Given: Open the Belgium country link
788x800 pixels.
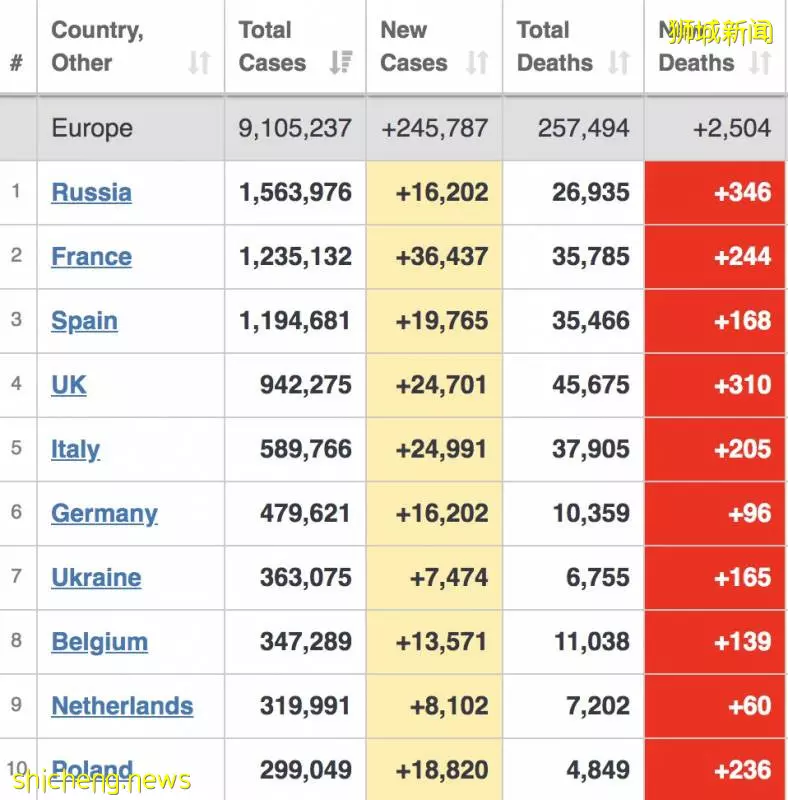Looking at the screenshot, I should 100,642.
